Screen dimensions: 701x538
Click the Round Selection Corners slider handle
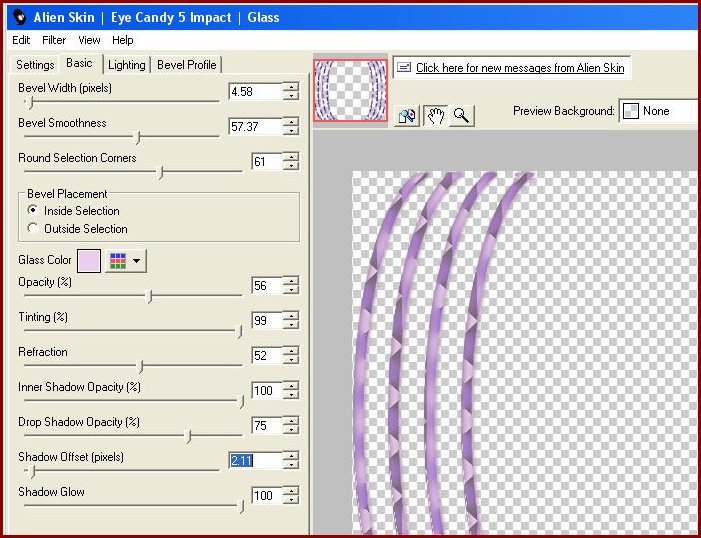click(x=160, y=172)
